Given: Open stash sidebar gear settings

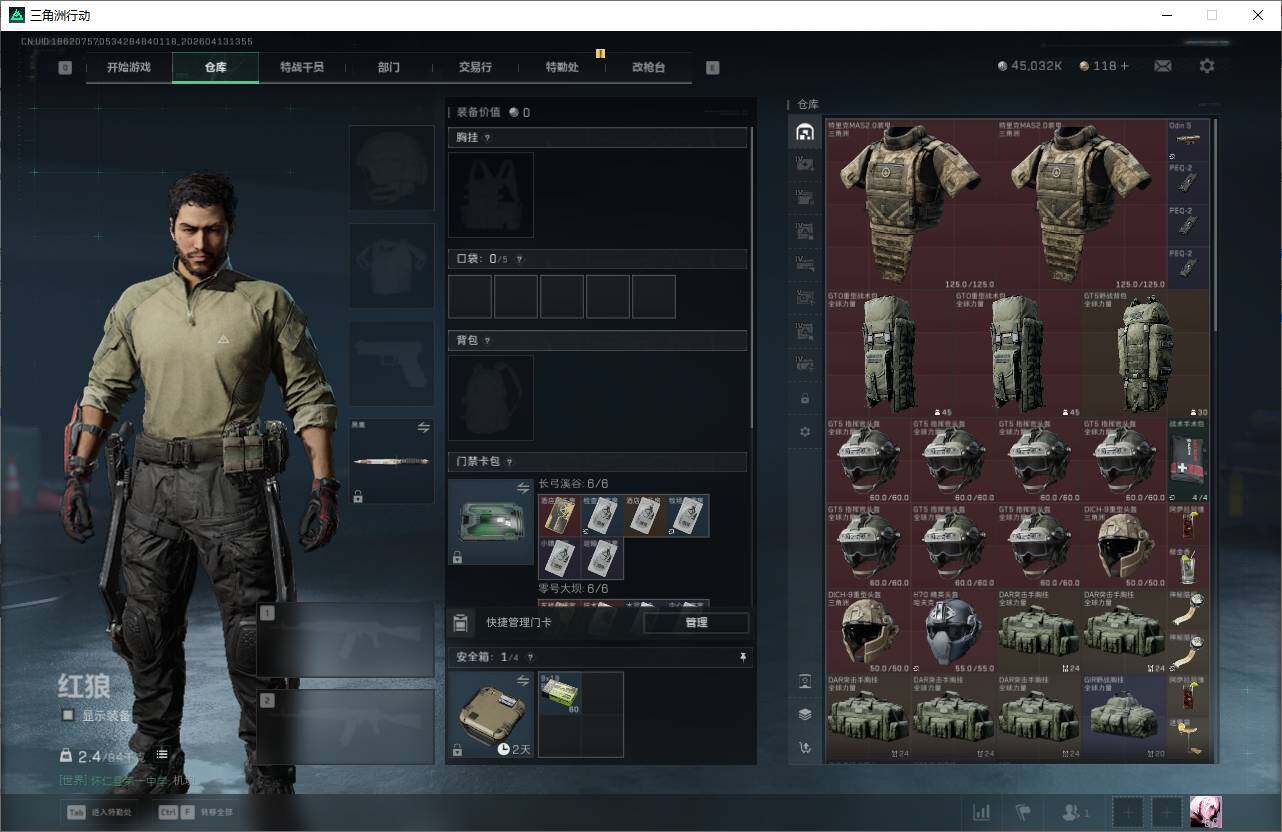Looking at the screenshot, I should coord(805,432).
